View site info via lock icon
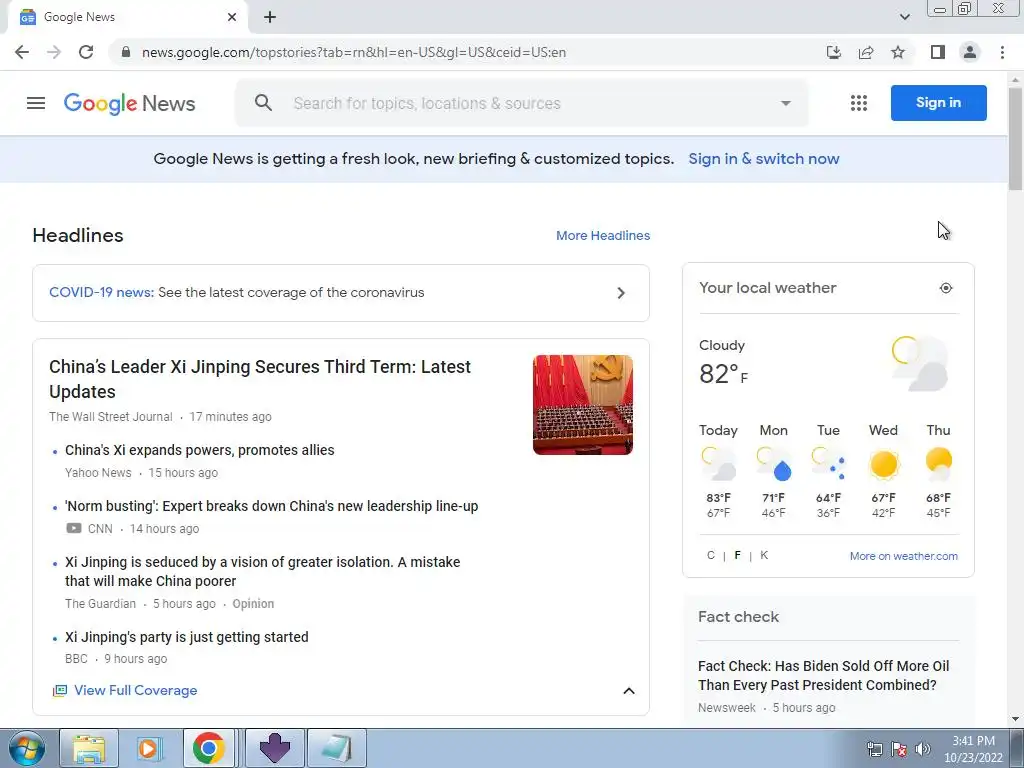Viewport: 1024px width, 768px height. coord(126,52)
